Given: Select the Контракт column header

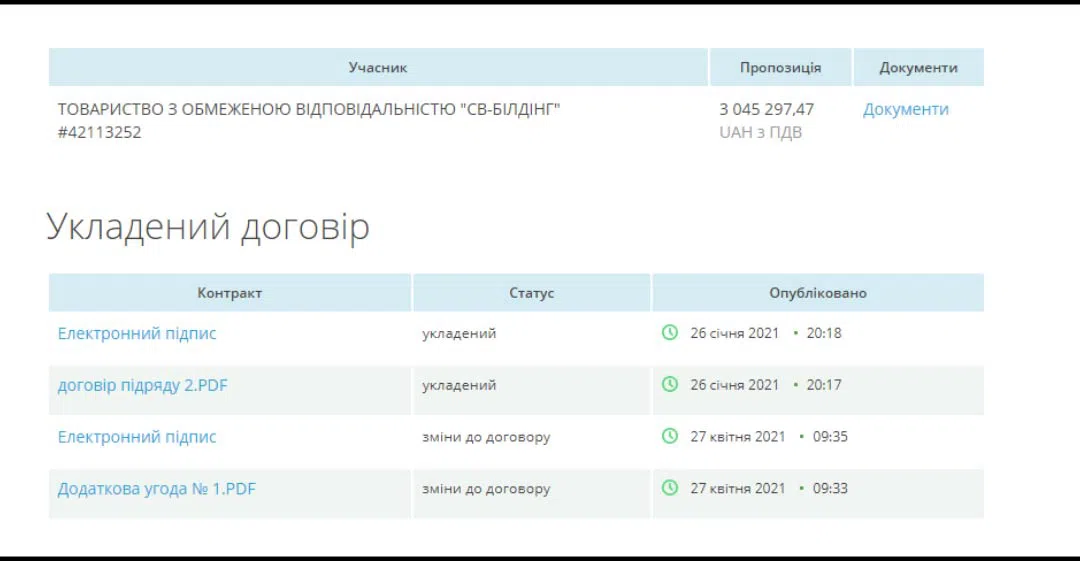Looking at the screenshot, I should click(229, 292).
